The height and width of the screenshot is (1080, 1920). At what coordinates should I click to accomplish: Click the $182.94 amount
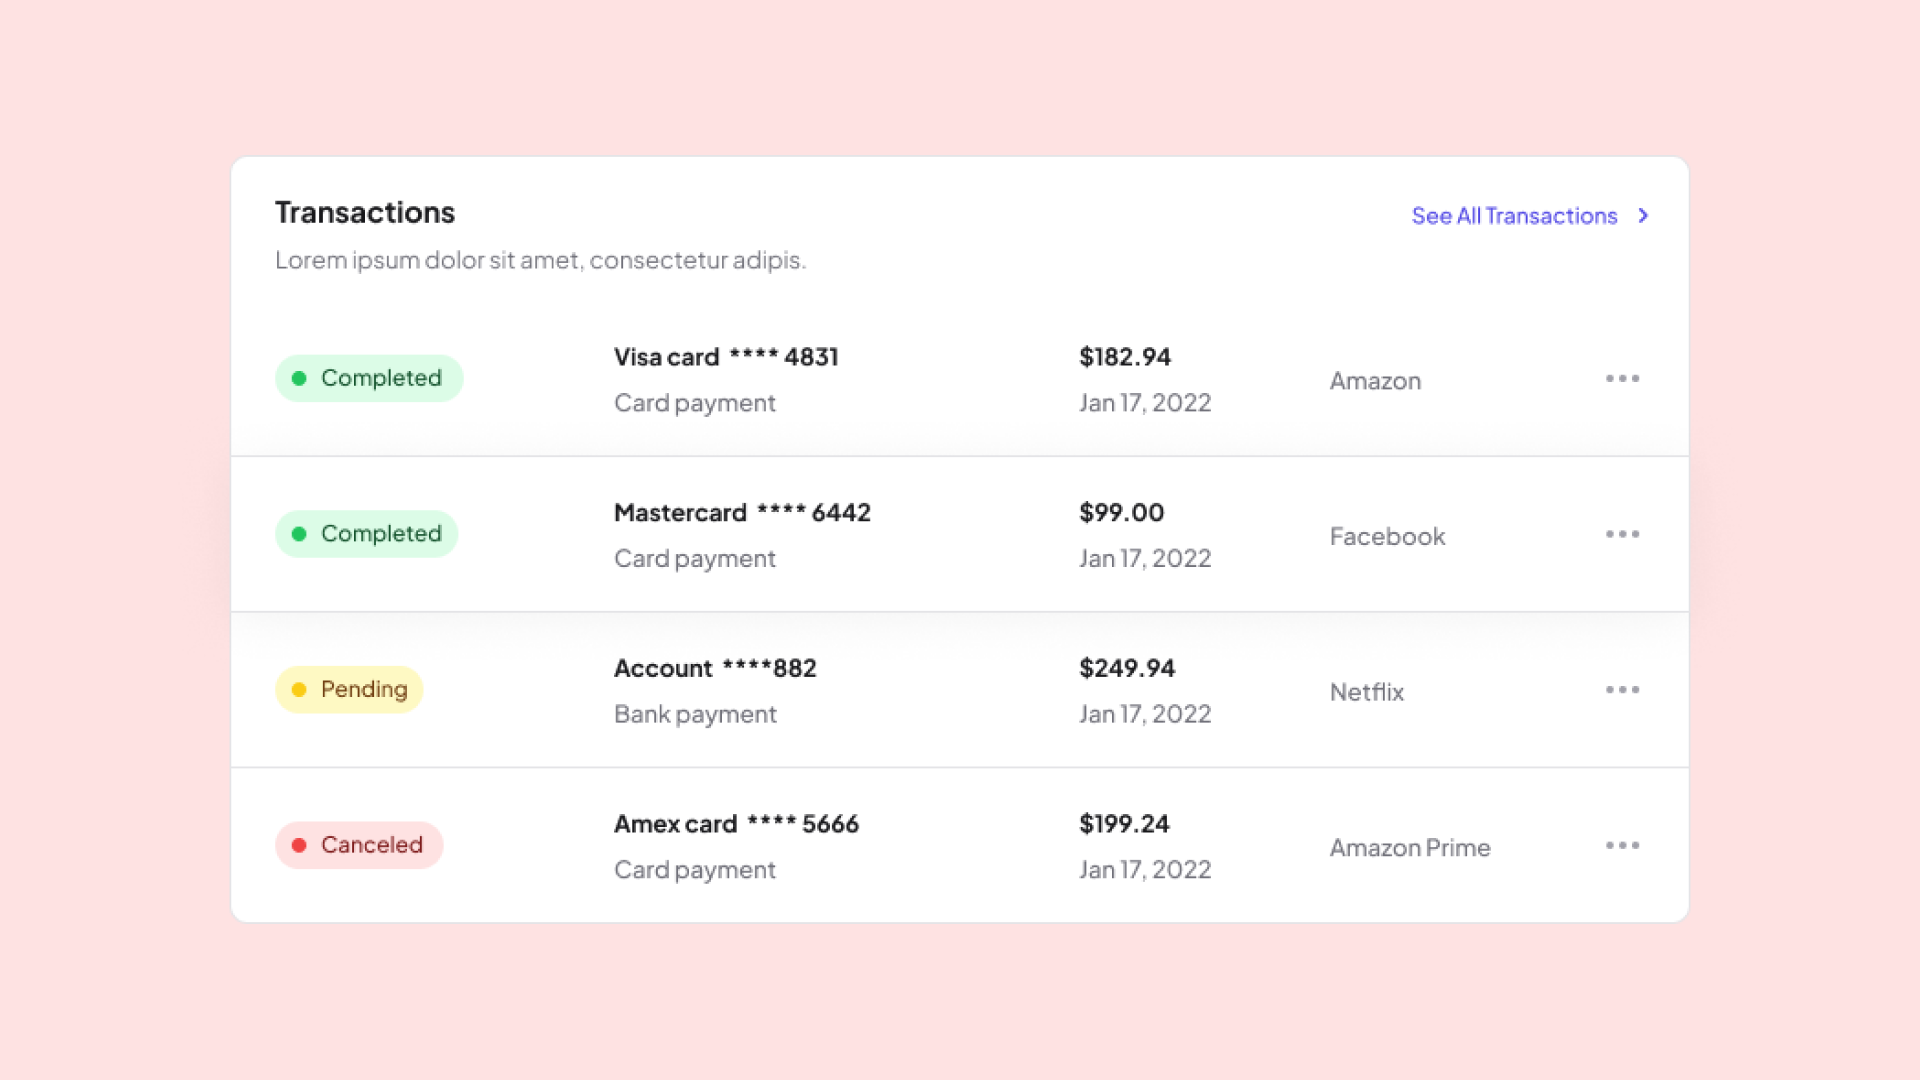(x=1125, y=357)
